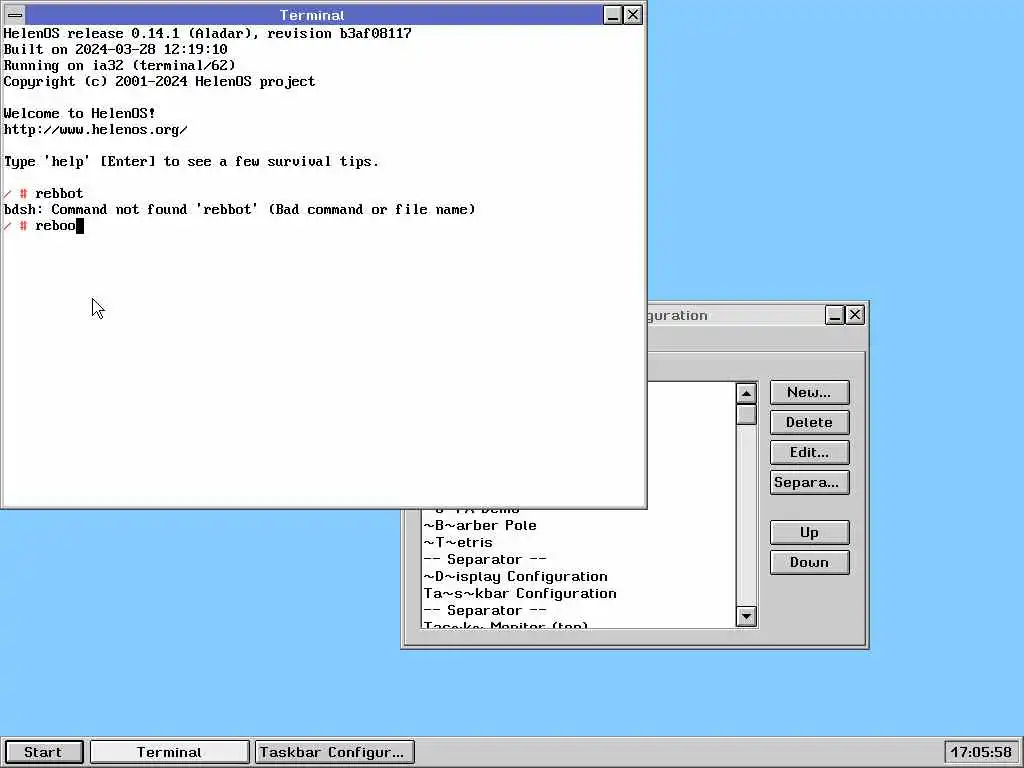This screenshot has height=768, width=1024.
Task: Click the taskbar clock
Action: pos(981,752)
